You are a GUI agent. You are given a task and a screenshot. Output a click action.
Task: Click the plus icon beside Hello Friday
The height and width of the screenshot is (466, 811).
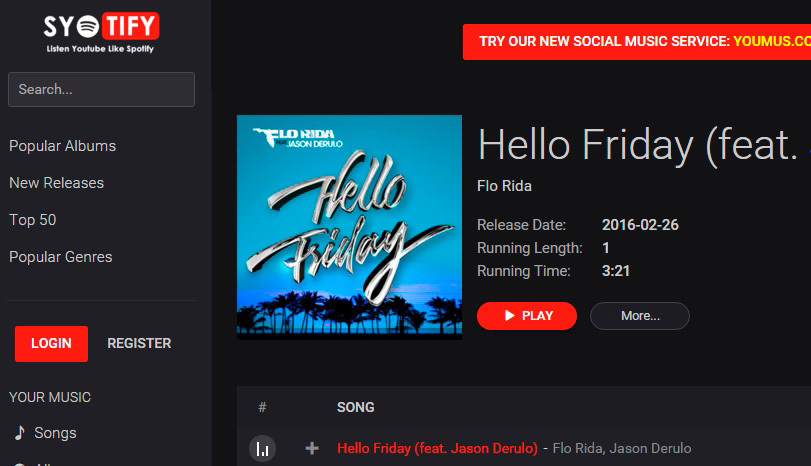tap(312, 449)
